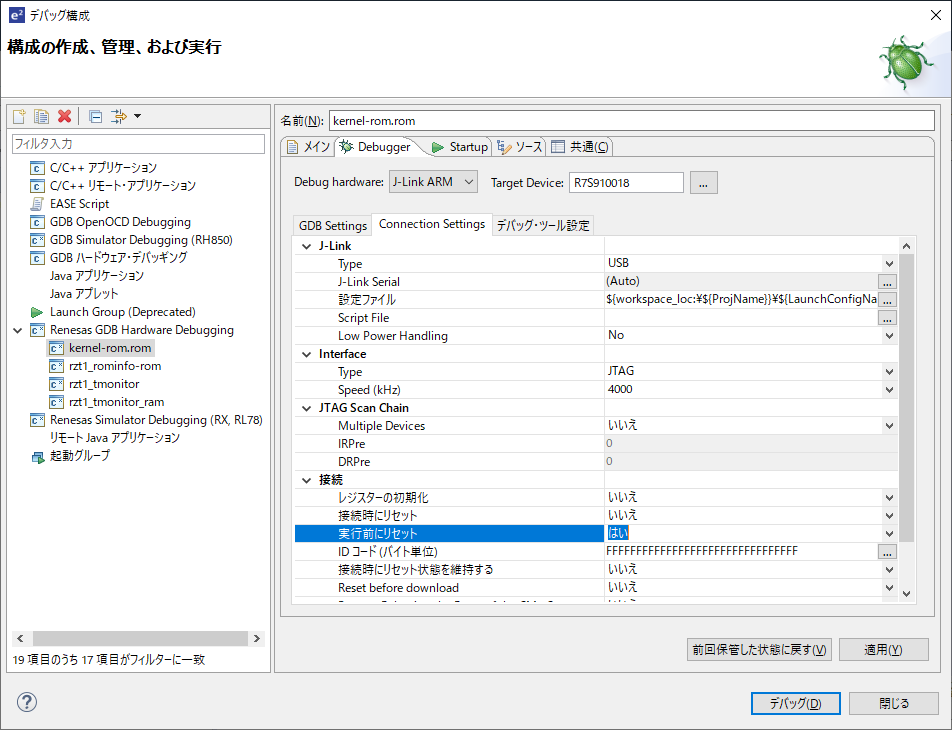This screenshot has height=730, width=952.
Task: Select rzt1_tmonitor configuration
Action: click(x=104, y=384)
